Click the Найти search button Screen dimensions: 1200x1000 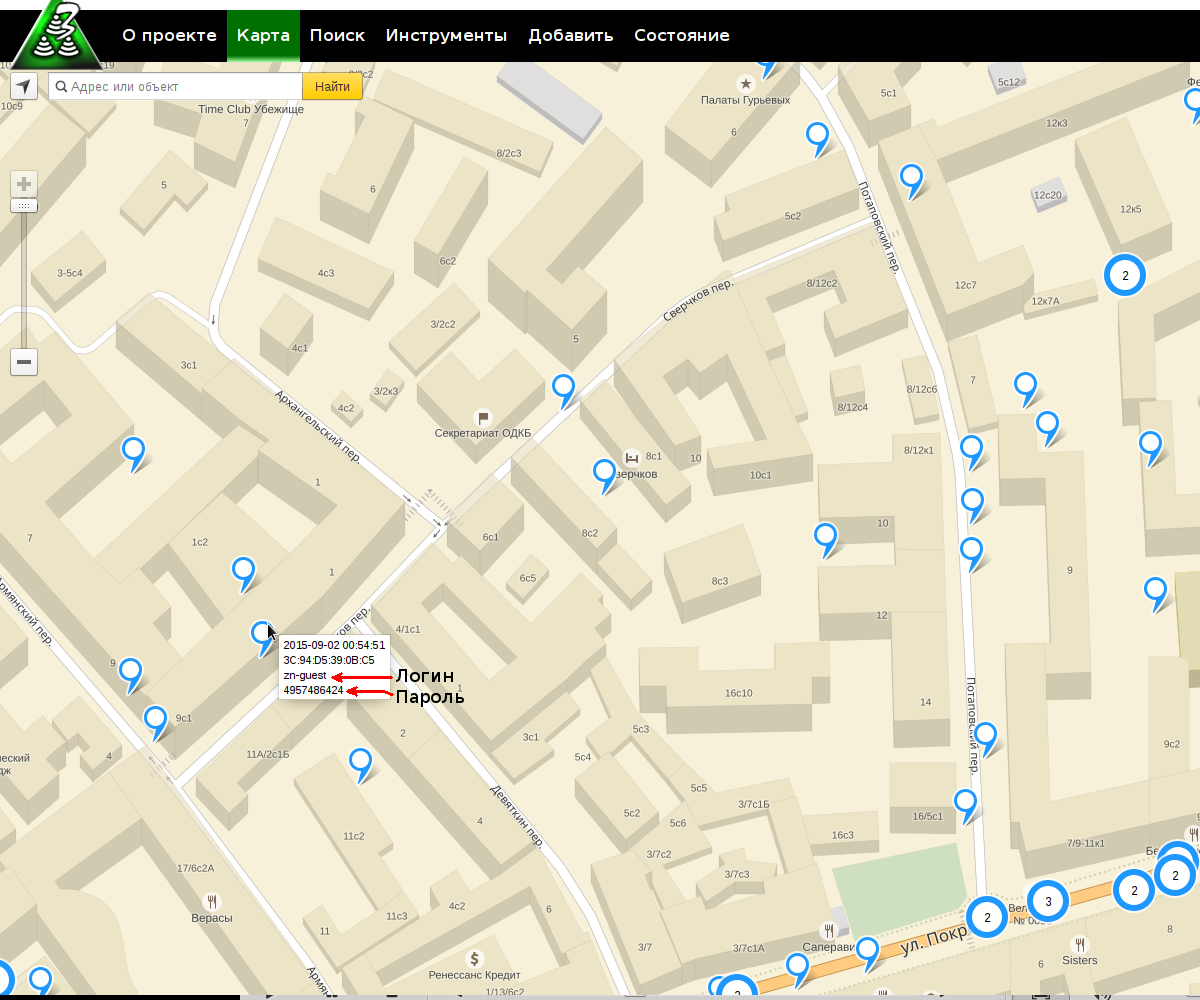click(x=332, y=87)
